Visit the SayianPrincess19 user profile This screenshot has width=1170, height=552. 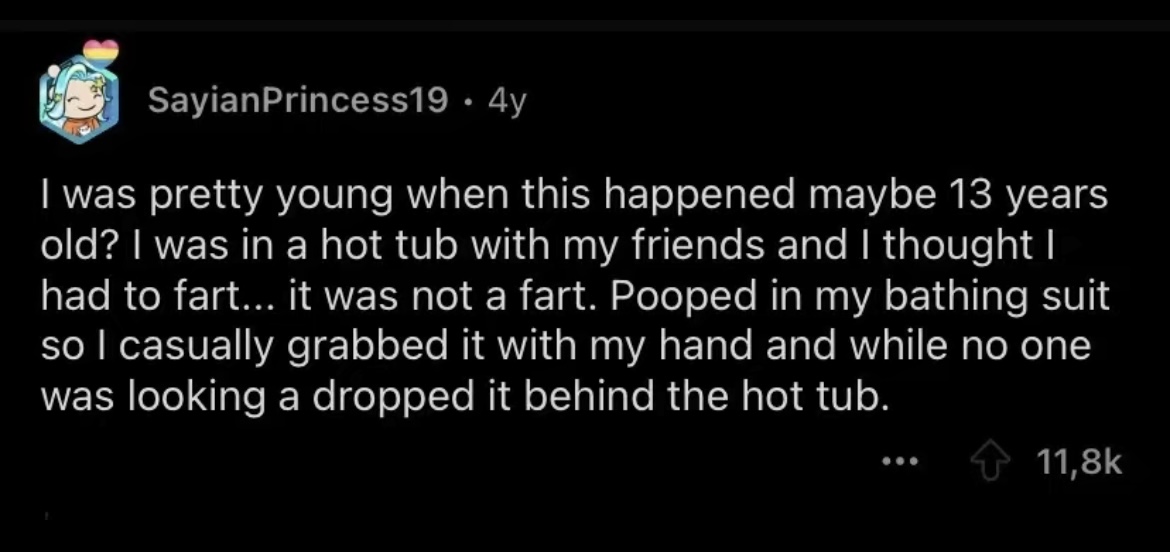pos(298,100)
